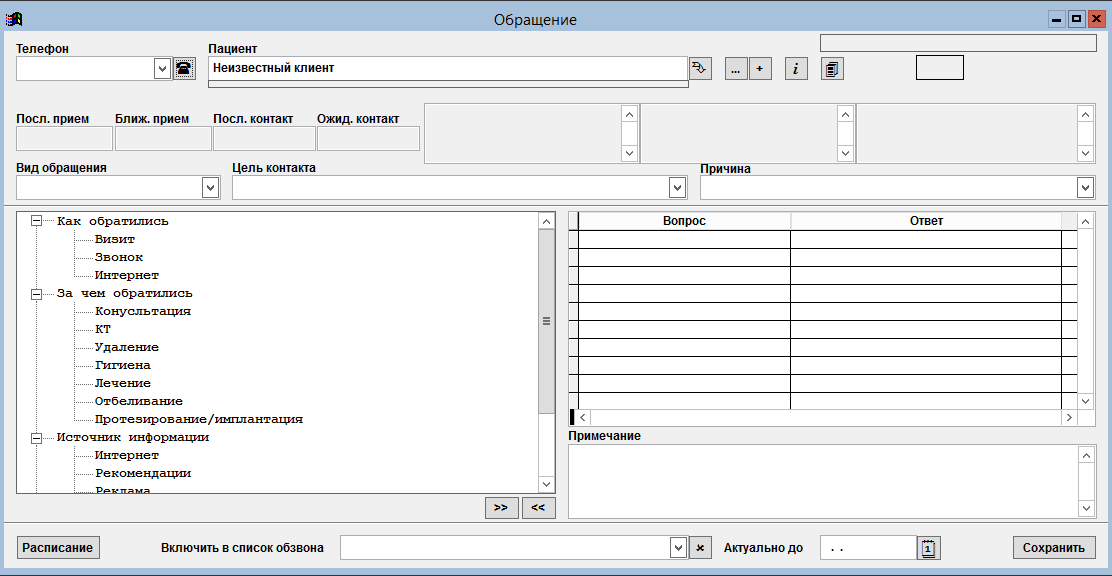Collapse the Как обратились tree node
This screenshot has height=576, width=1112.
37,221
